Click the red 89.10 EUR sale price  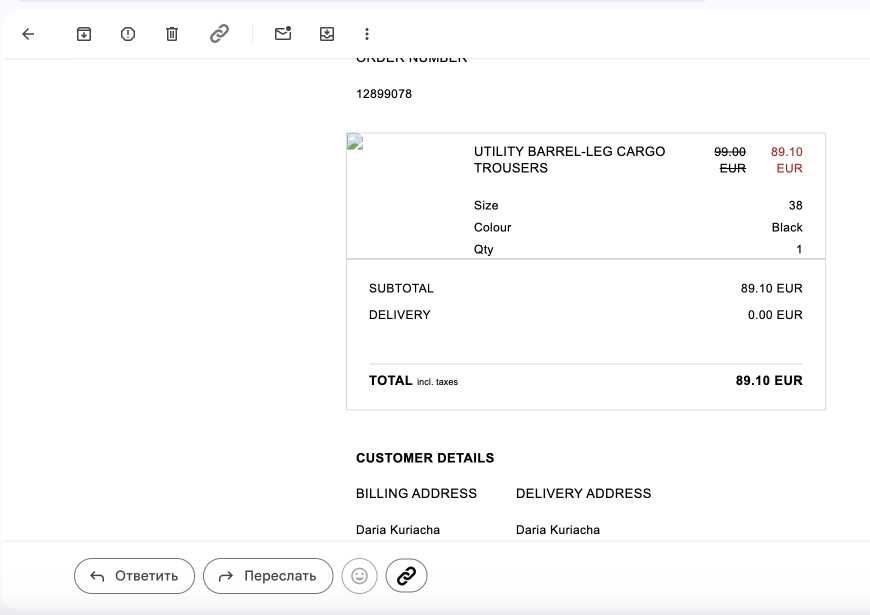click(787, 160)
